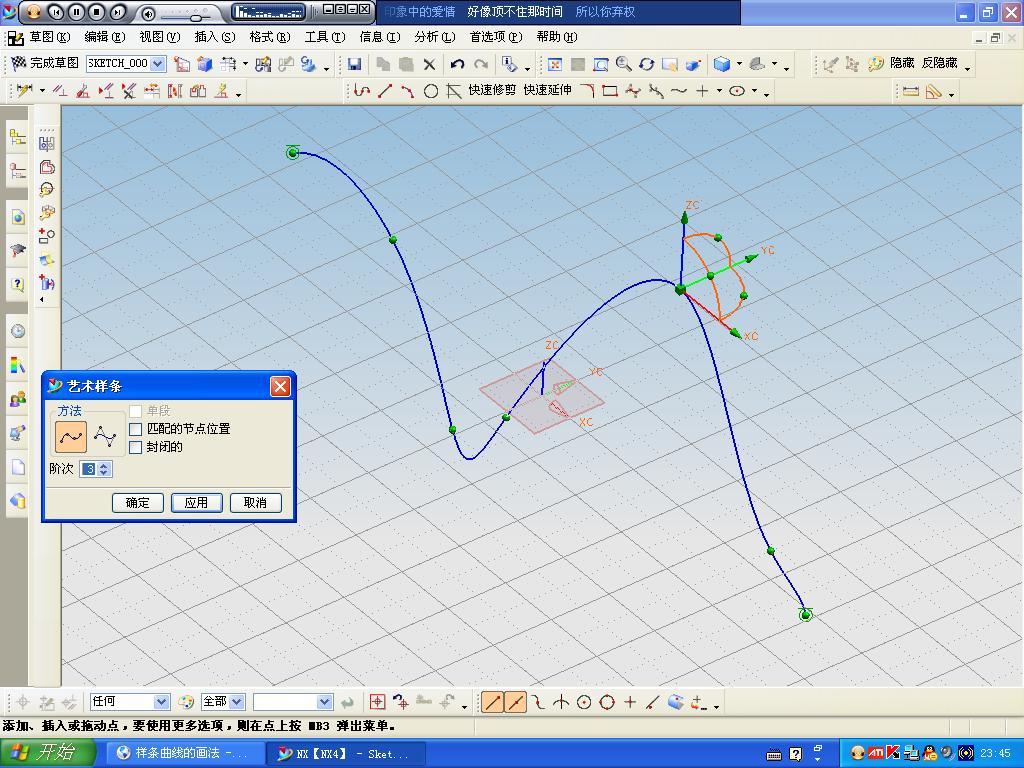This screenshot has height=768, width=1024.
Task: Open the History clock icon in sidebar
Action: tap(18, 331)
